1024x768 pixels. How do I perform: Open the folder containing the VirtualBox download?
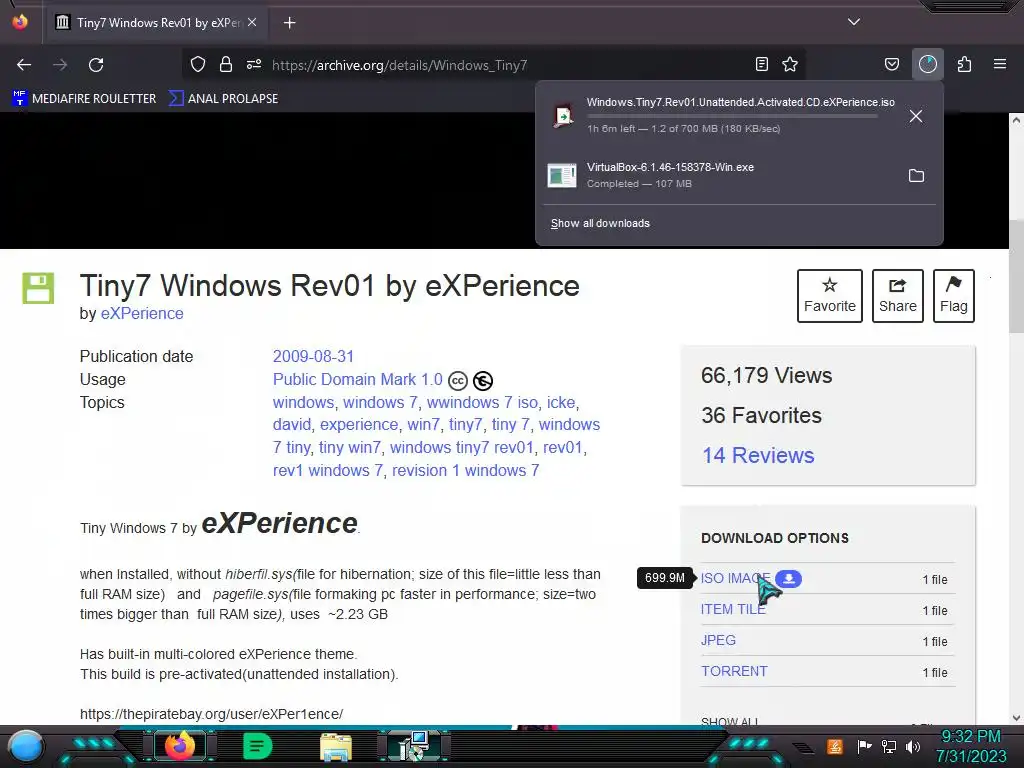tap(916, 176)
